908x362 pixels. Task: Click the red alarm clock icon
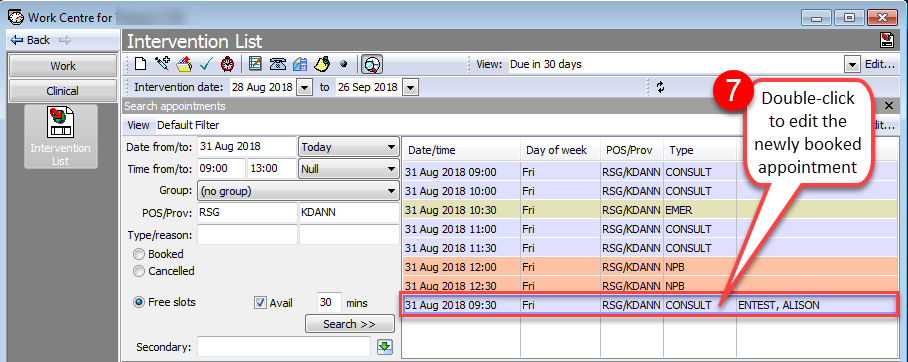tap(228, 64)
